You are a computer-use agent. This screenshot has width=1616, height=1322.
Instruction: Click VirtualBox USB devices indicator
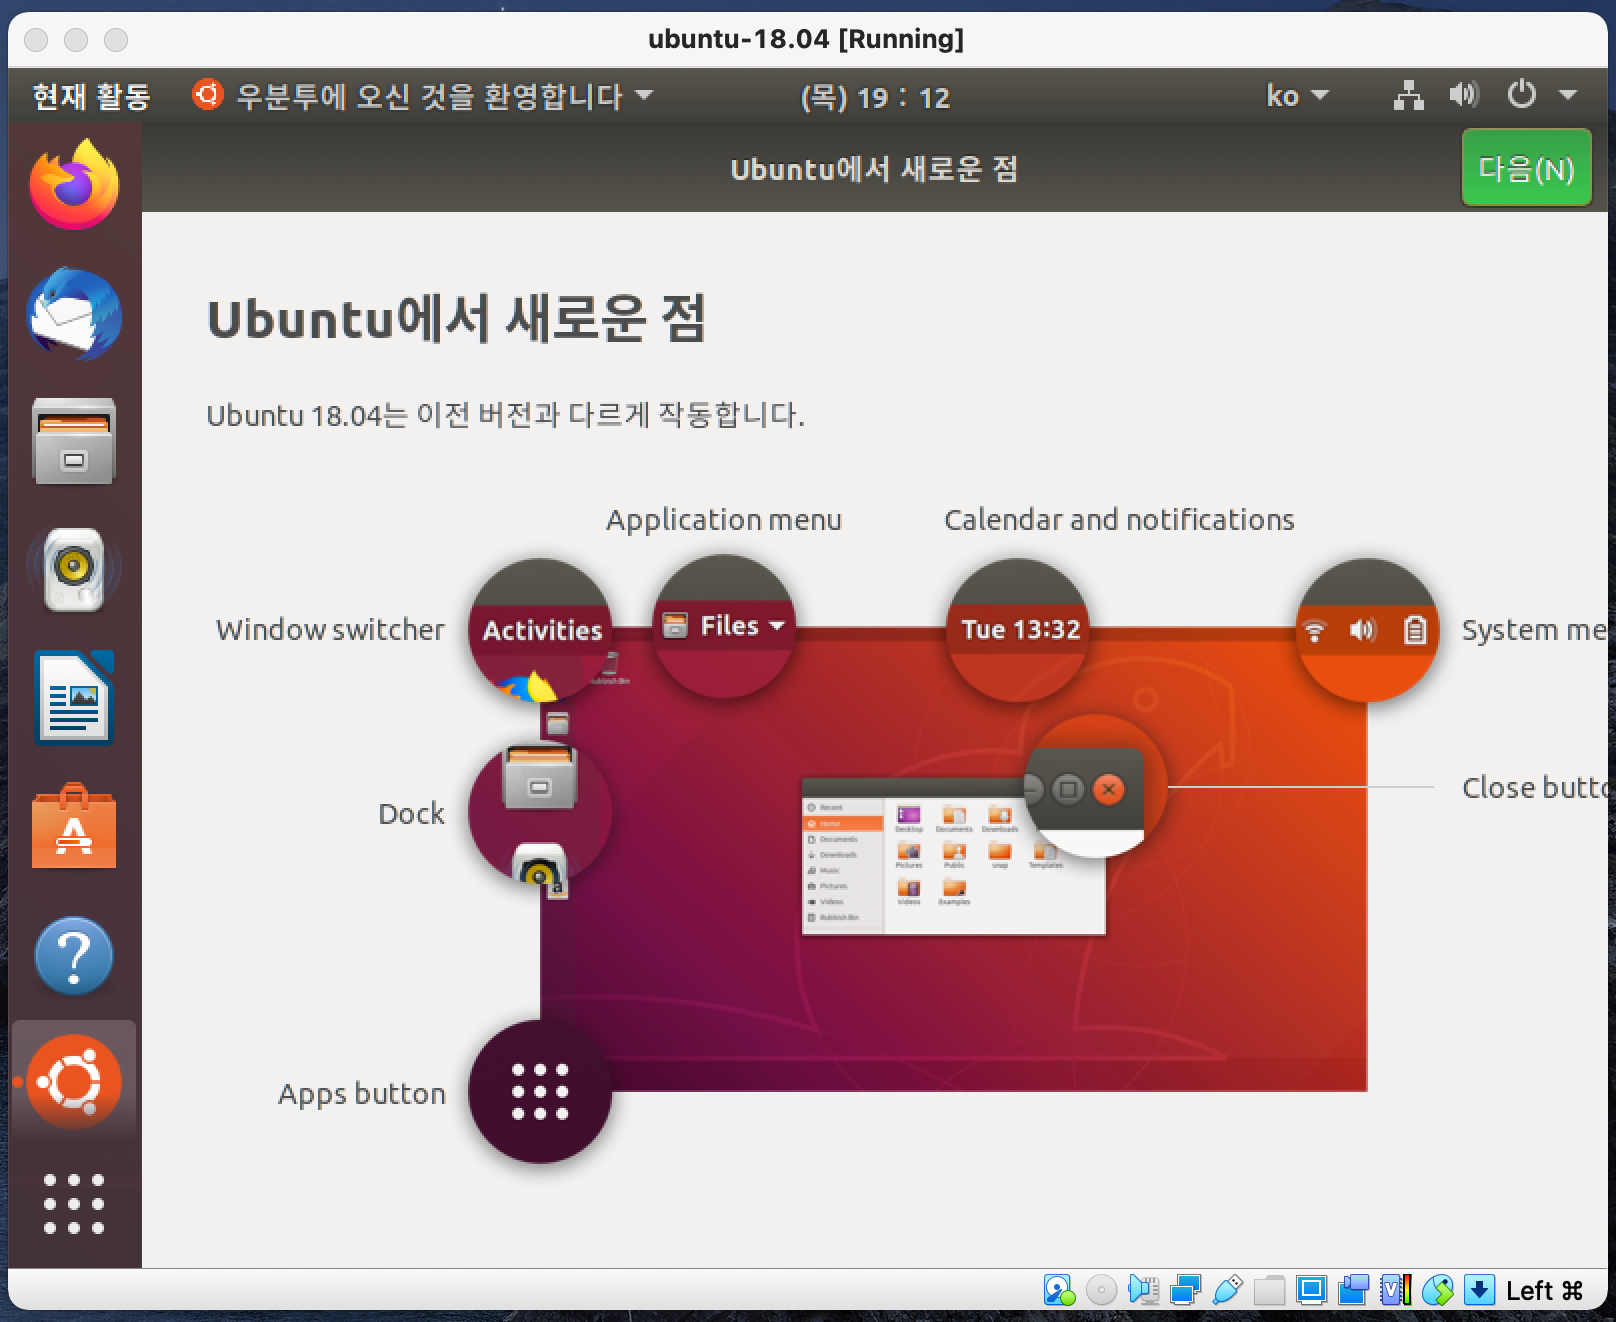1227,1290
